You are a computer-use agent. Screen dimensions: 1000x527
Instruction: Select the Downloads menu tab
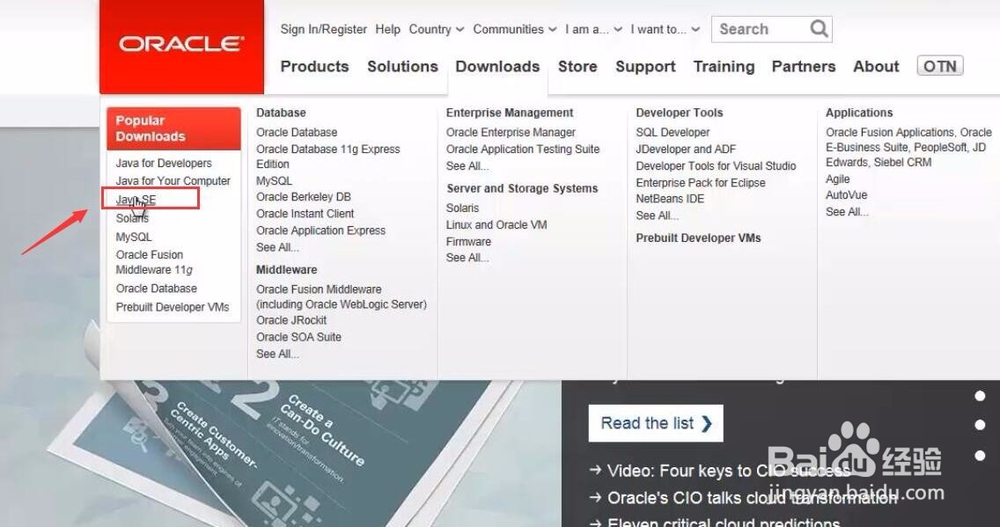[497, 66]
